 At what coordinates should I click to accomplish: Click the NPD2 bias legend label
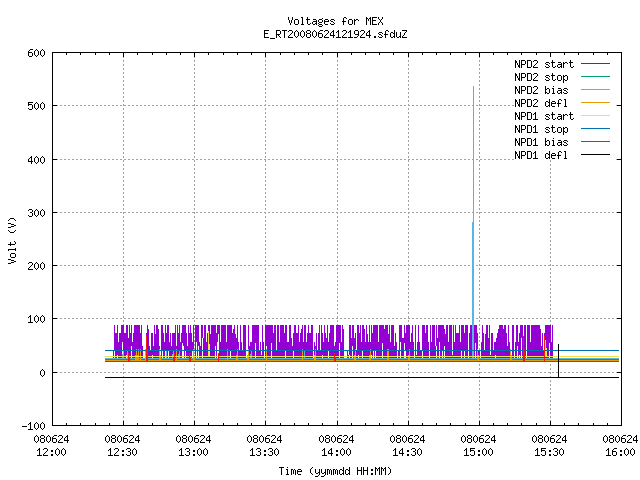coord(541,90)
